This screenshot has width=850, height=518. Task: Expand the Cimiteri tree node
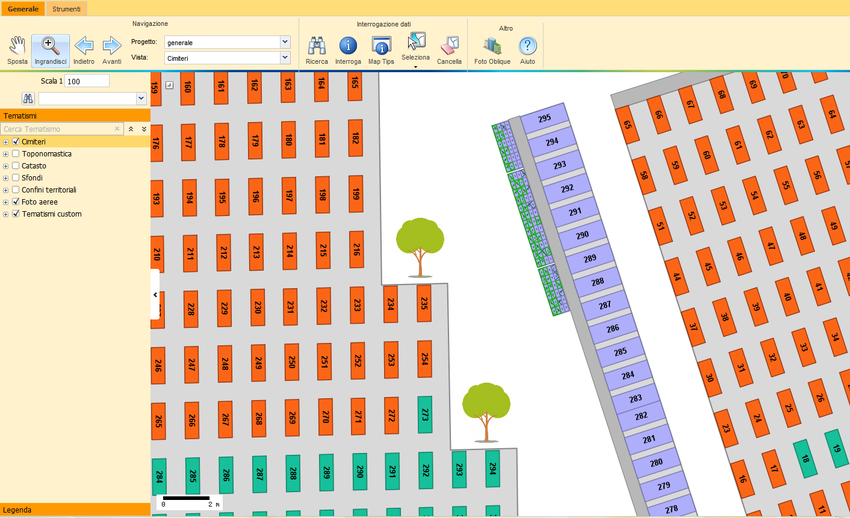(x=5, y=142)
